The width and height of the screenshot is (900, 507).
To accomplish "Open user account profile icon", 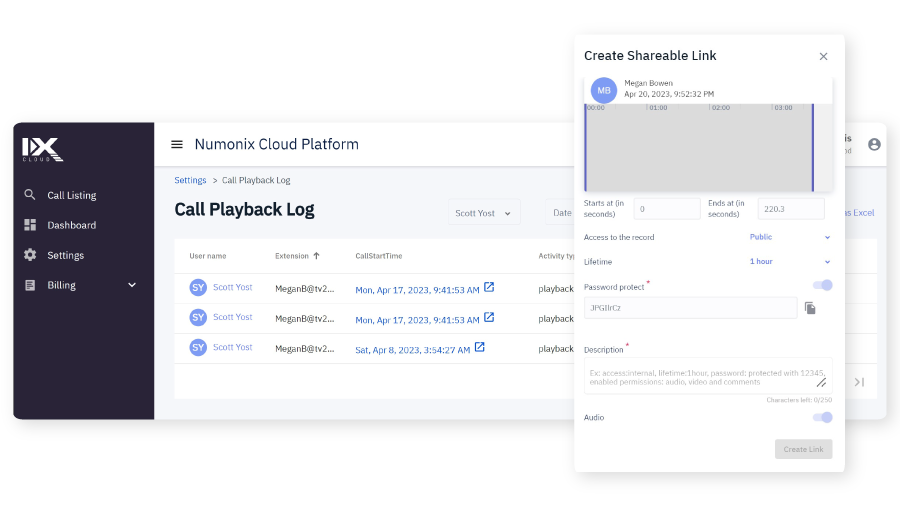I will 874,144.
